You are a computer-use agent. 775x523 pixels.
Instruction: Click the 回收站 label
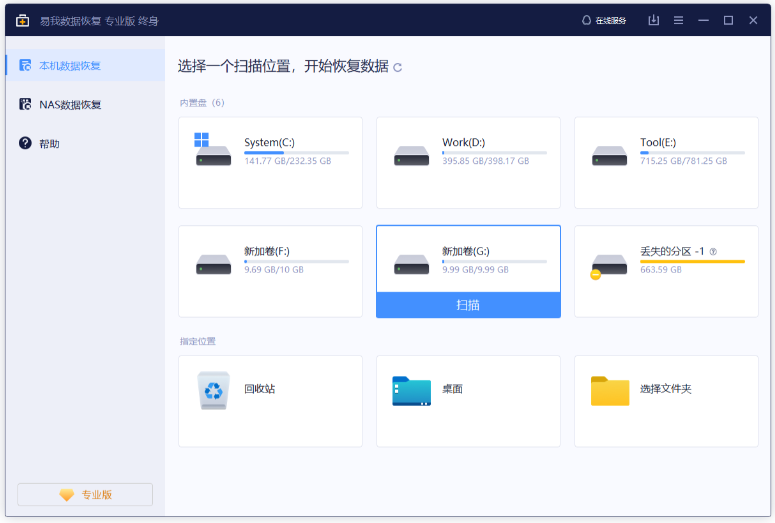point(259,389)
